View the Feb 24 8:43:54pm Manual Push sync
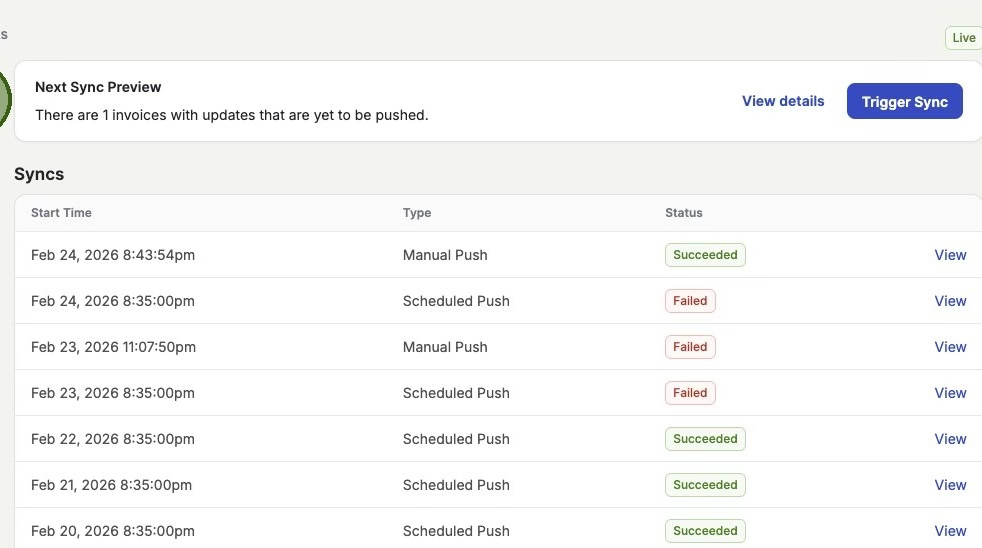982x548 pixels. coord(950,255)
